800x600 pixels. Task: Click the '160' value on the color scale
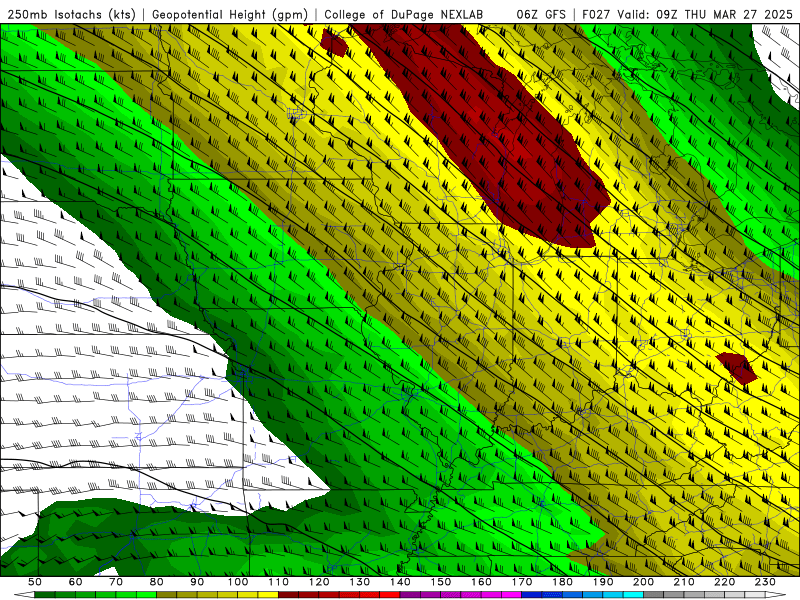482,582
